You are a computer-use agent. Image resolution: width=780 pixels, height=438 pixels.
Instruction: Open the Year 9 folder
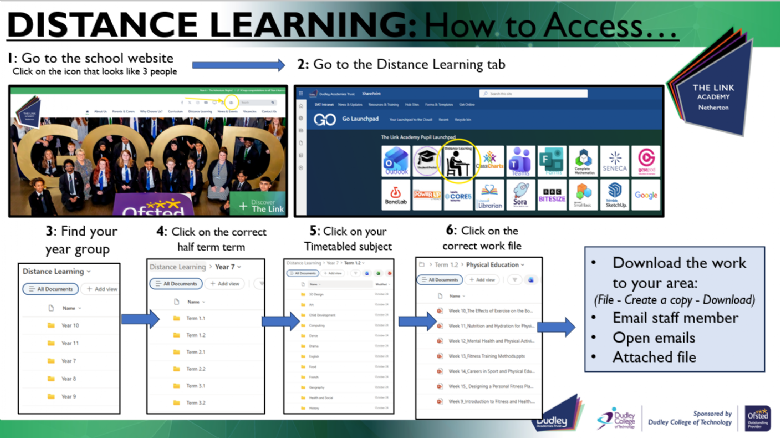69,397
